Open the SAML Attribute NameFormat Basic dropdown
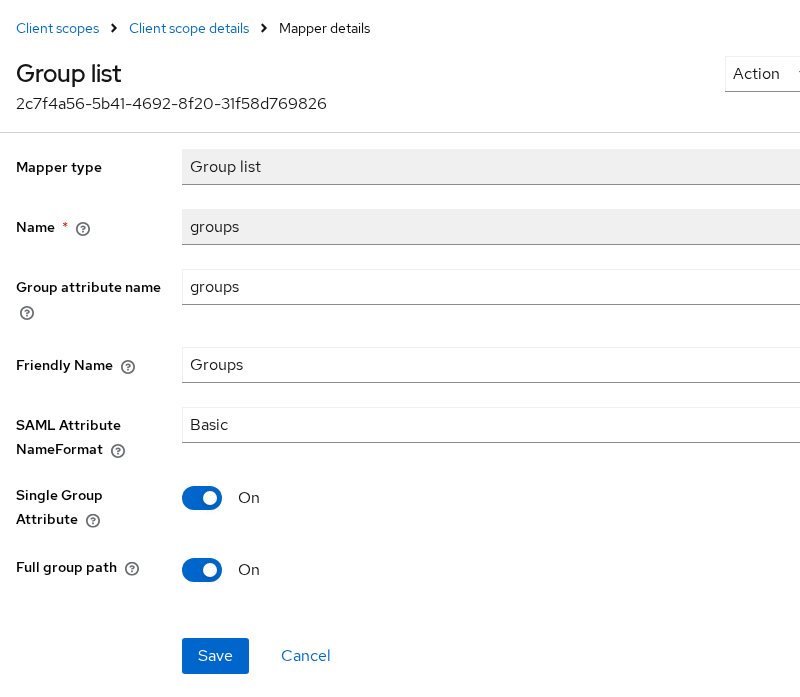 (x=491, y=425)
